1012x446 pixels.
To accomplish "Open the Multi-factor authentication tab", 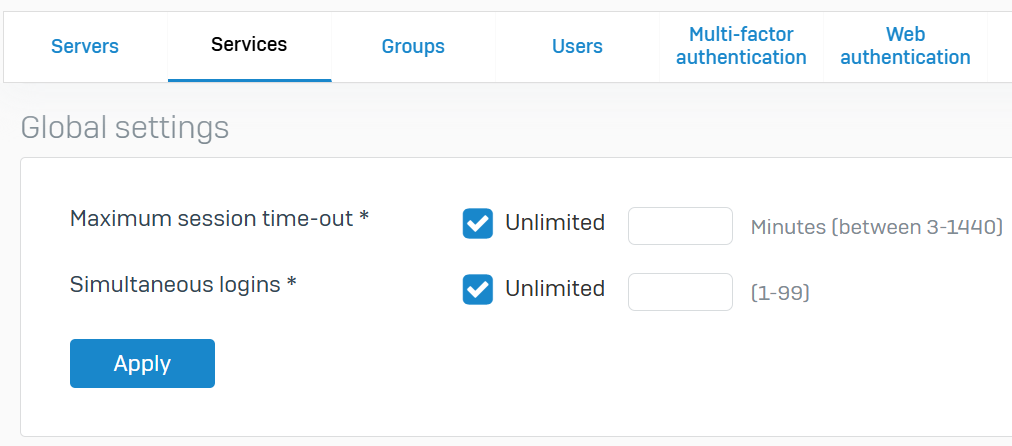I will (741, 46).
